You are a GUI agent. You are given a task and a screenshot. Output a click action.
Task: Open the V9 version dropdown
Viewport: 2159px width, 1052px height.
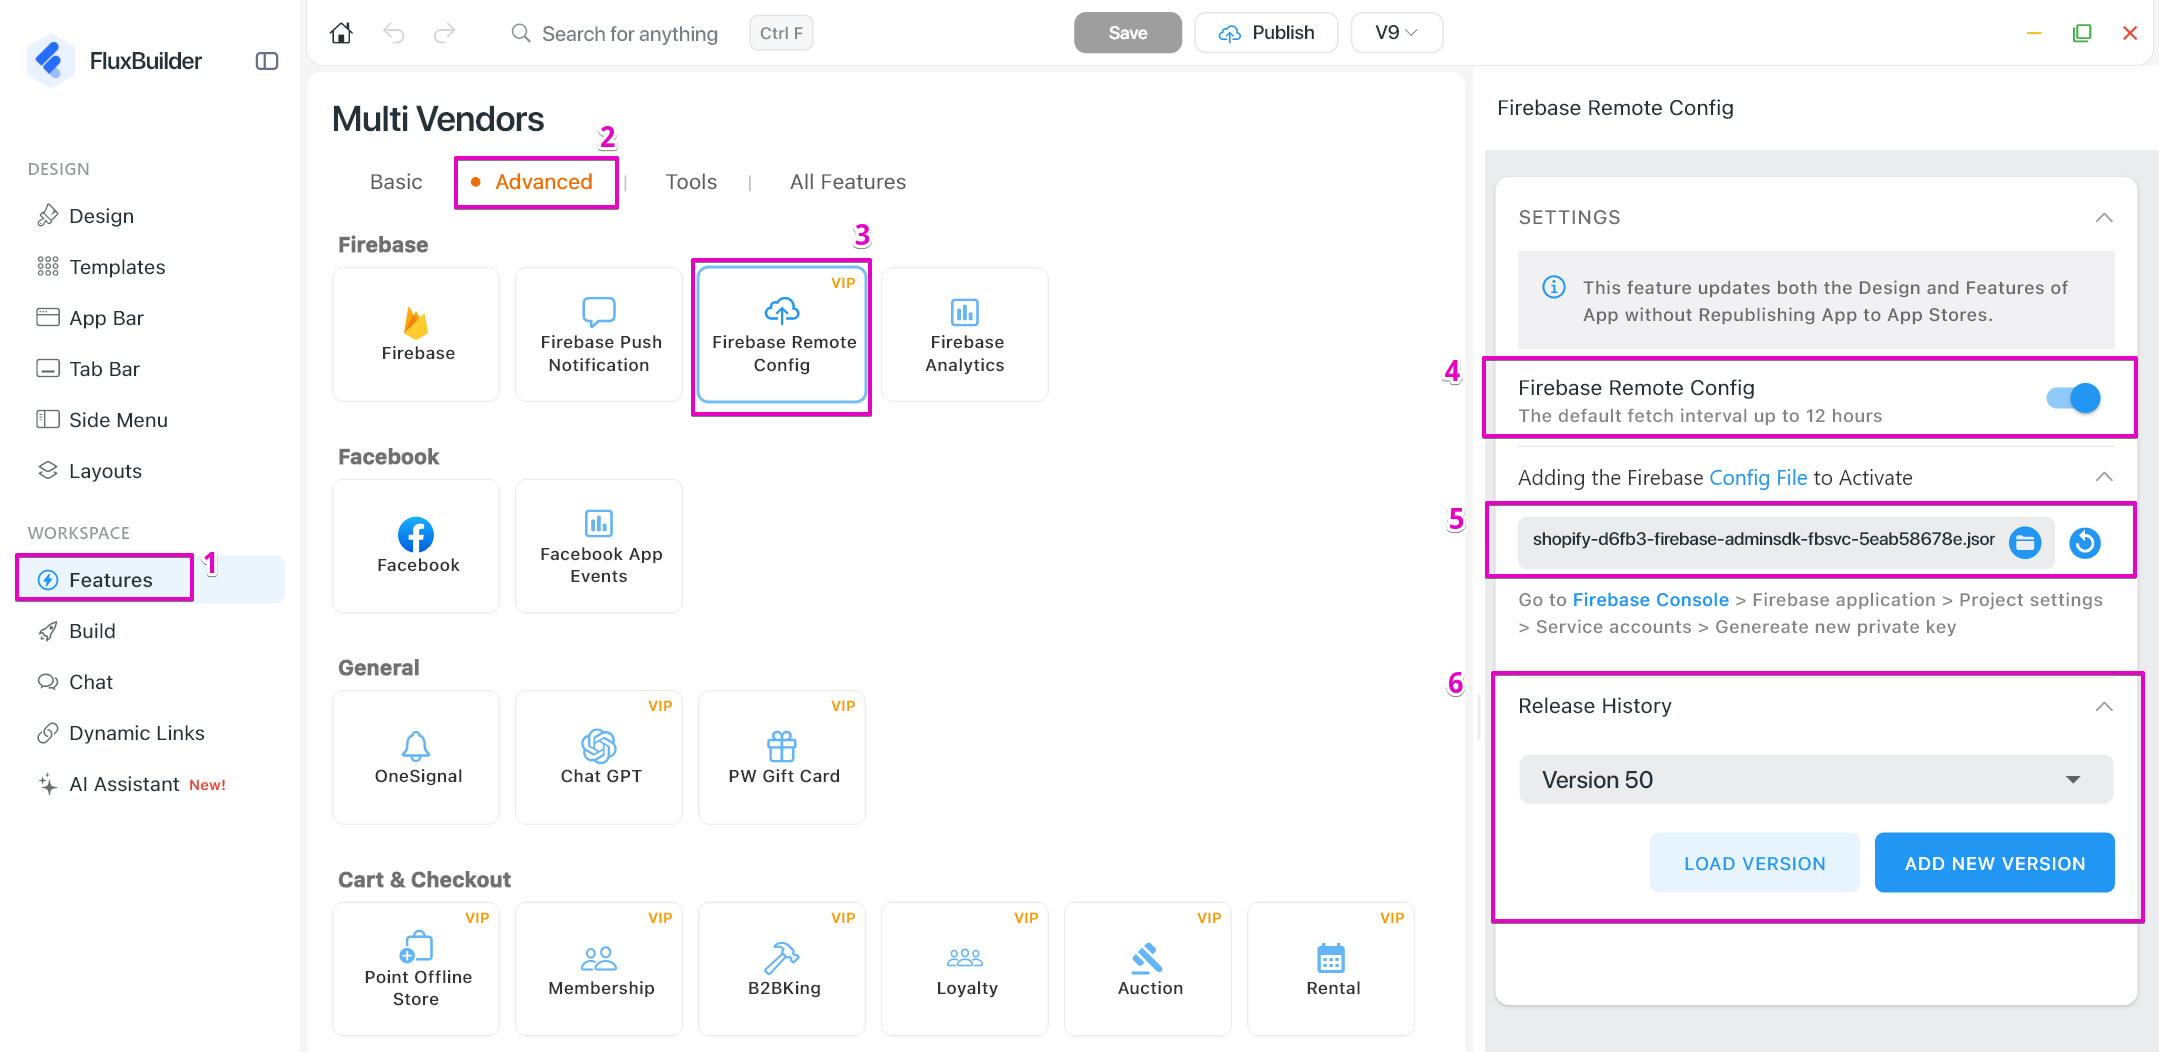[1396, 33]
